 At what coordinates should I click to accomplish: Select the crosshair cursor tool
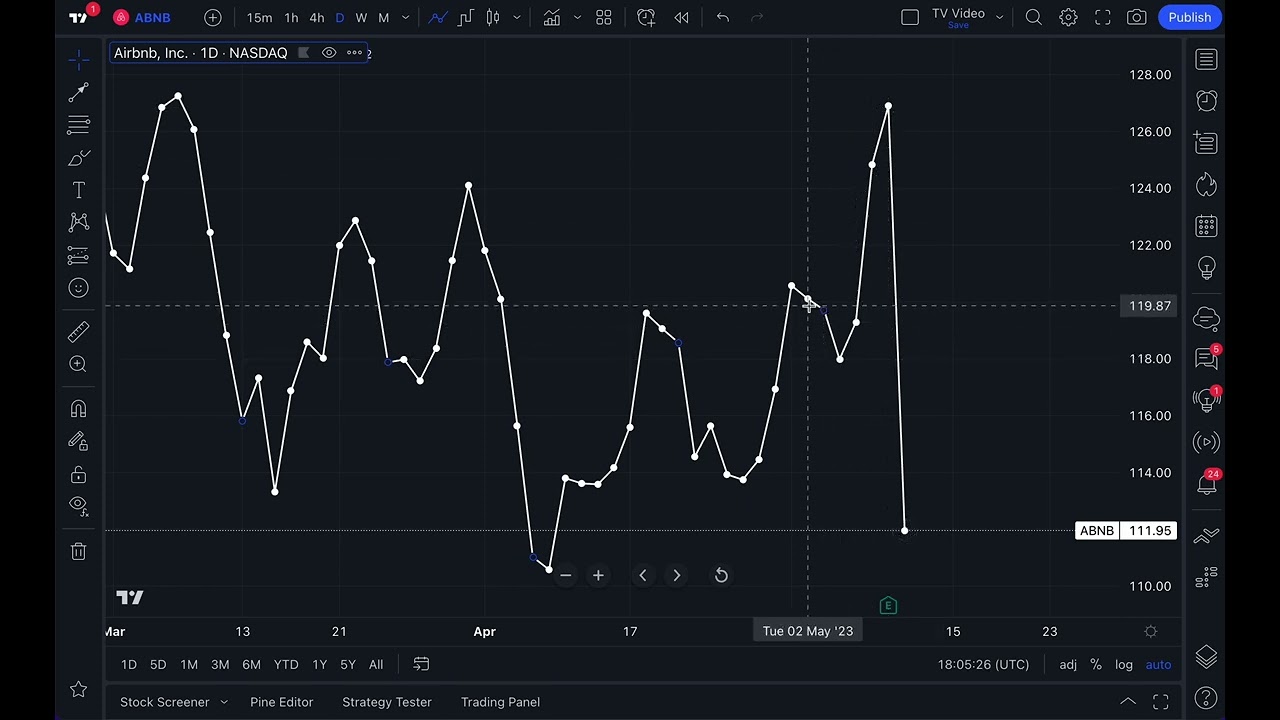point(79,60)
